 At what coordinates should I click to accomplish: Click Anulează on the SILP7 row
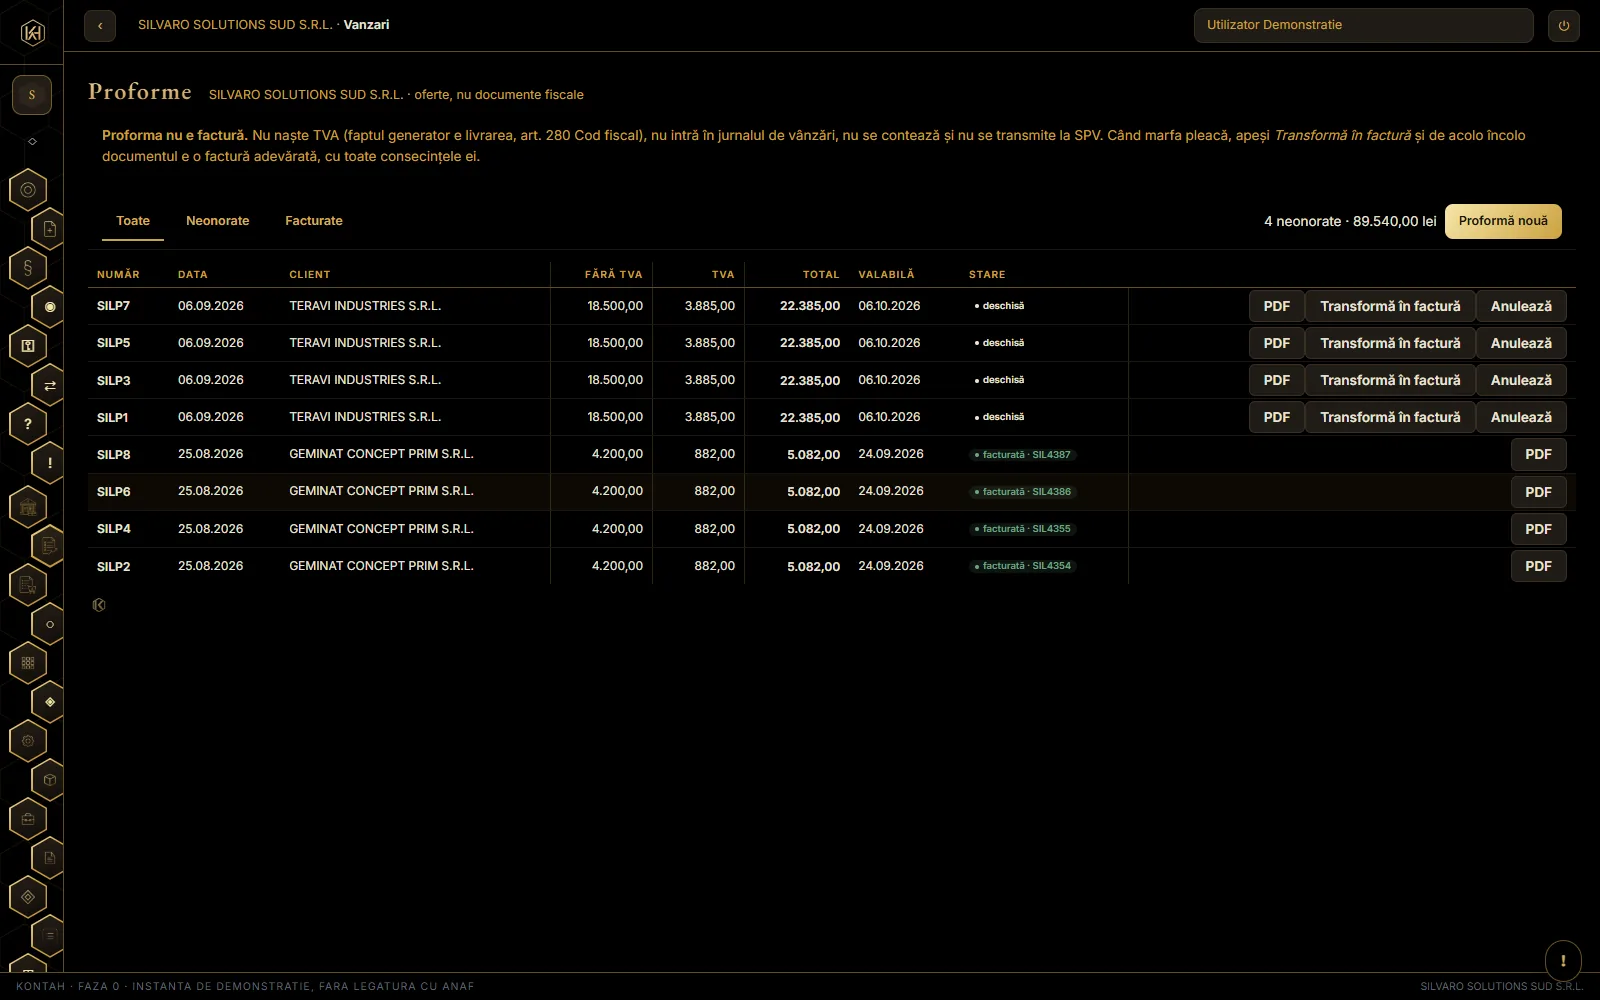click(1521, 306)
